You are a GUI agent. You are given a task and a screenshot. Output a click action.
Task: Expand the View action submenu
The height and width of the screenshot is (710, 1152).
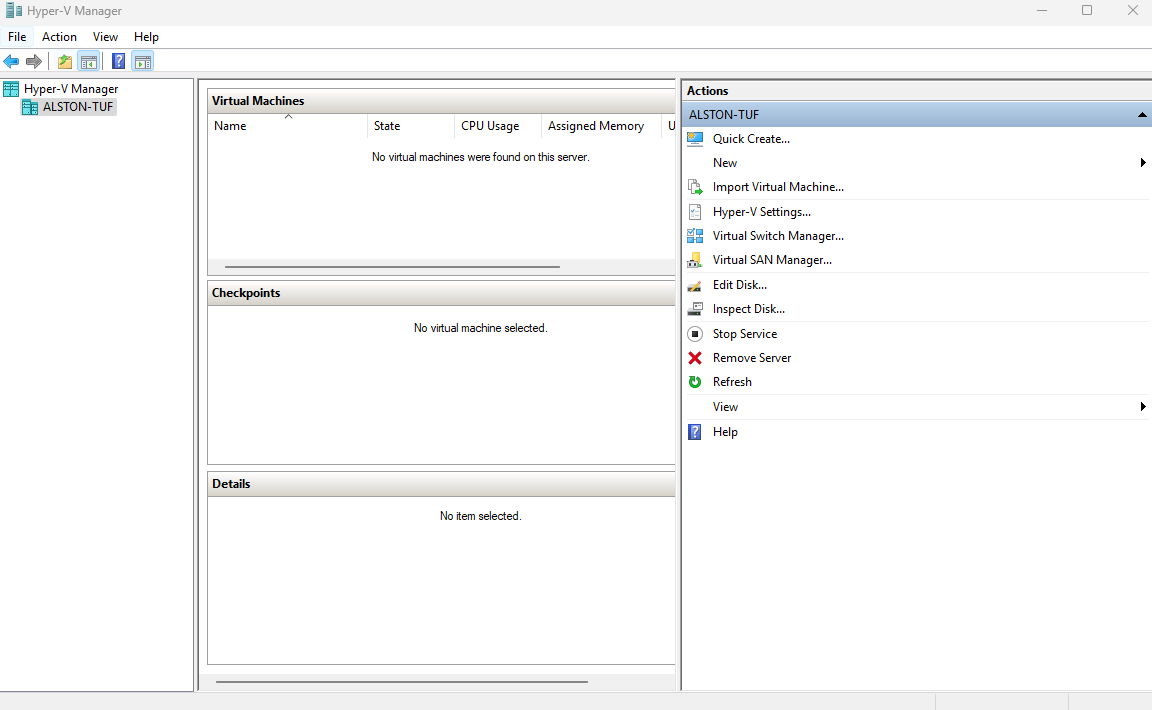point(1142,406)
